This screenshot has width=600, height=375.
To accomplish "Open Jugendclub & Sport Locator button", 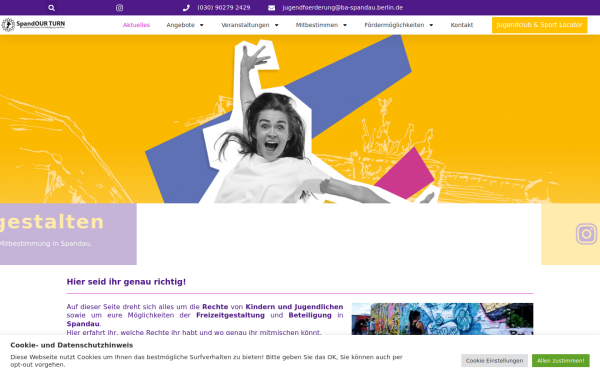I will (x=540, y=25).
